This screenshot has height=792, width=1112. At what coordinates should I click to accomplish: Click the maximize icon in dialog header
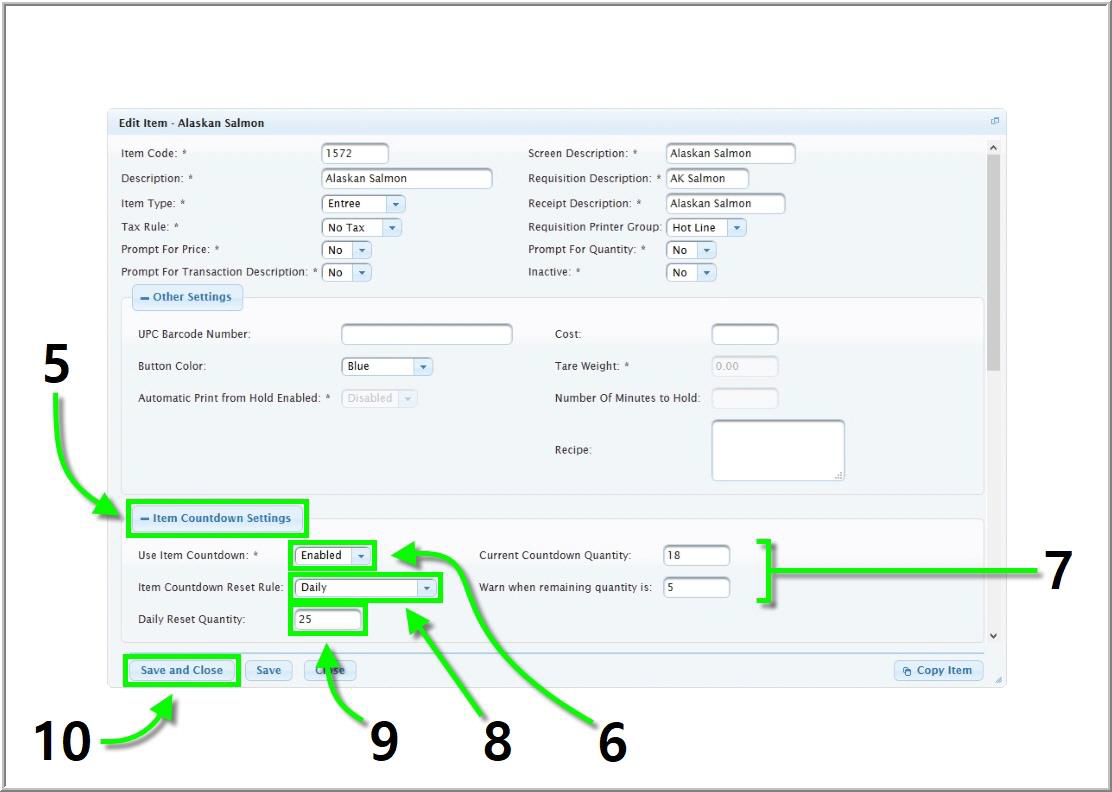click(x=994, y=121)
